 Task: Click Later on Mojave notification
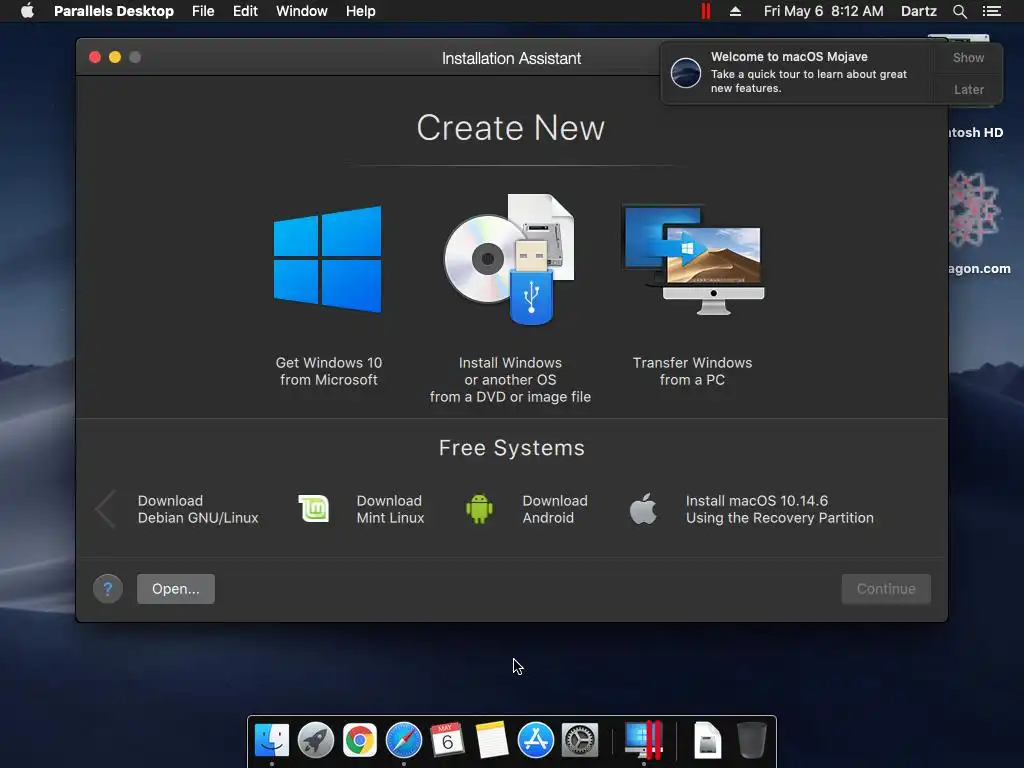[968, 89]
